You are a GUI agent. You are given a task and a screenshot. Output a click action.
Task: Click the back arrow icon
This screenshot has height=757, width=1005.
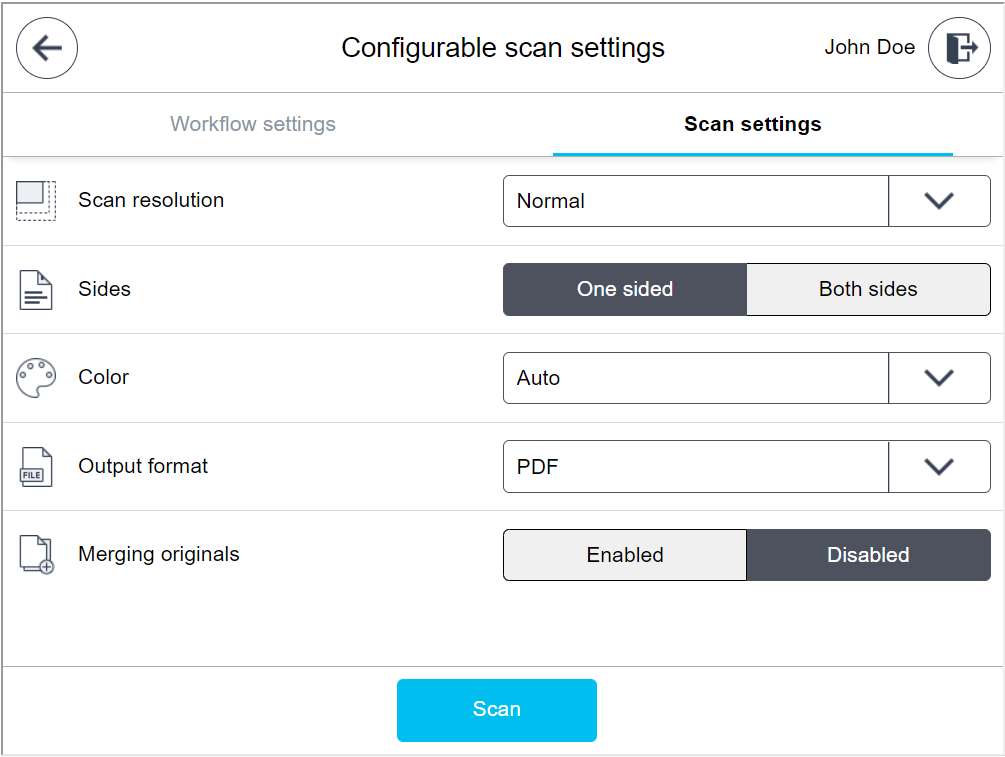pyautogui.click(x=46, y=48)
